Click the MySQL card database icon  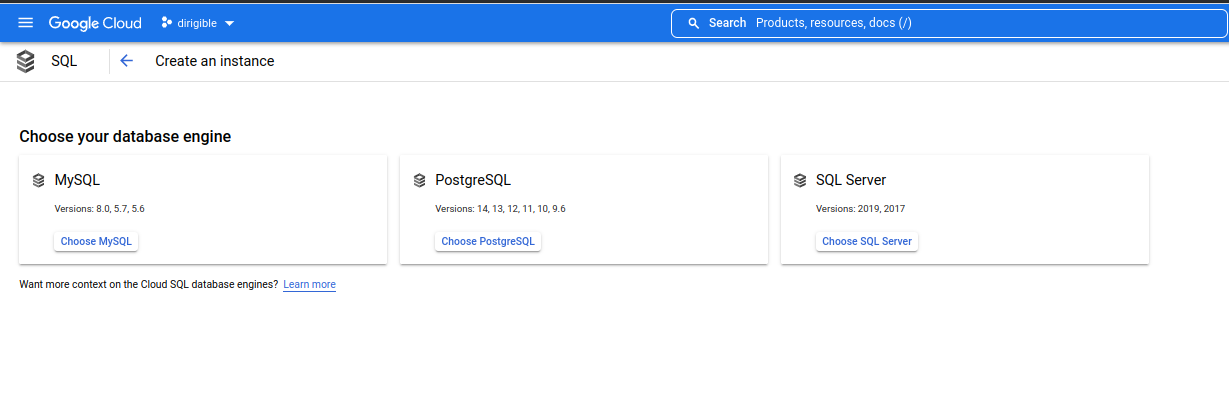click(39, 181)
